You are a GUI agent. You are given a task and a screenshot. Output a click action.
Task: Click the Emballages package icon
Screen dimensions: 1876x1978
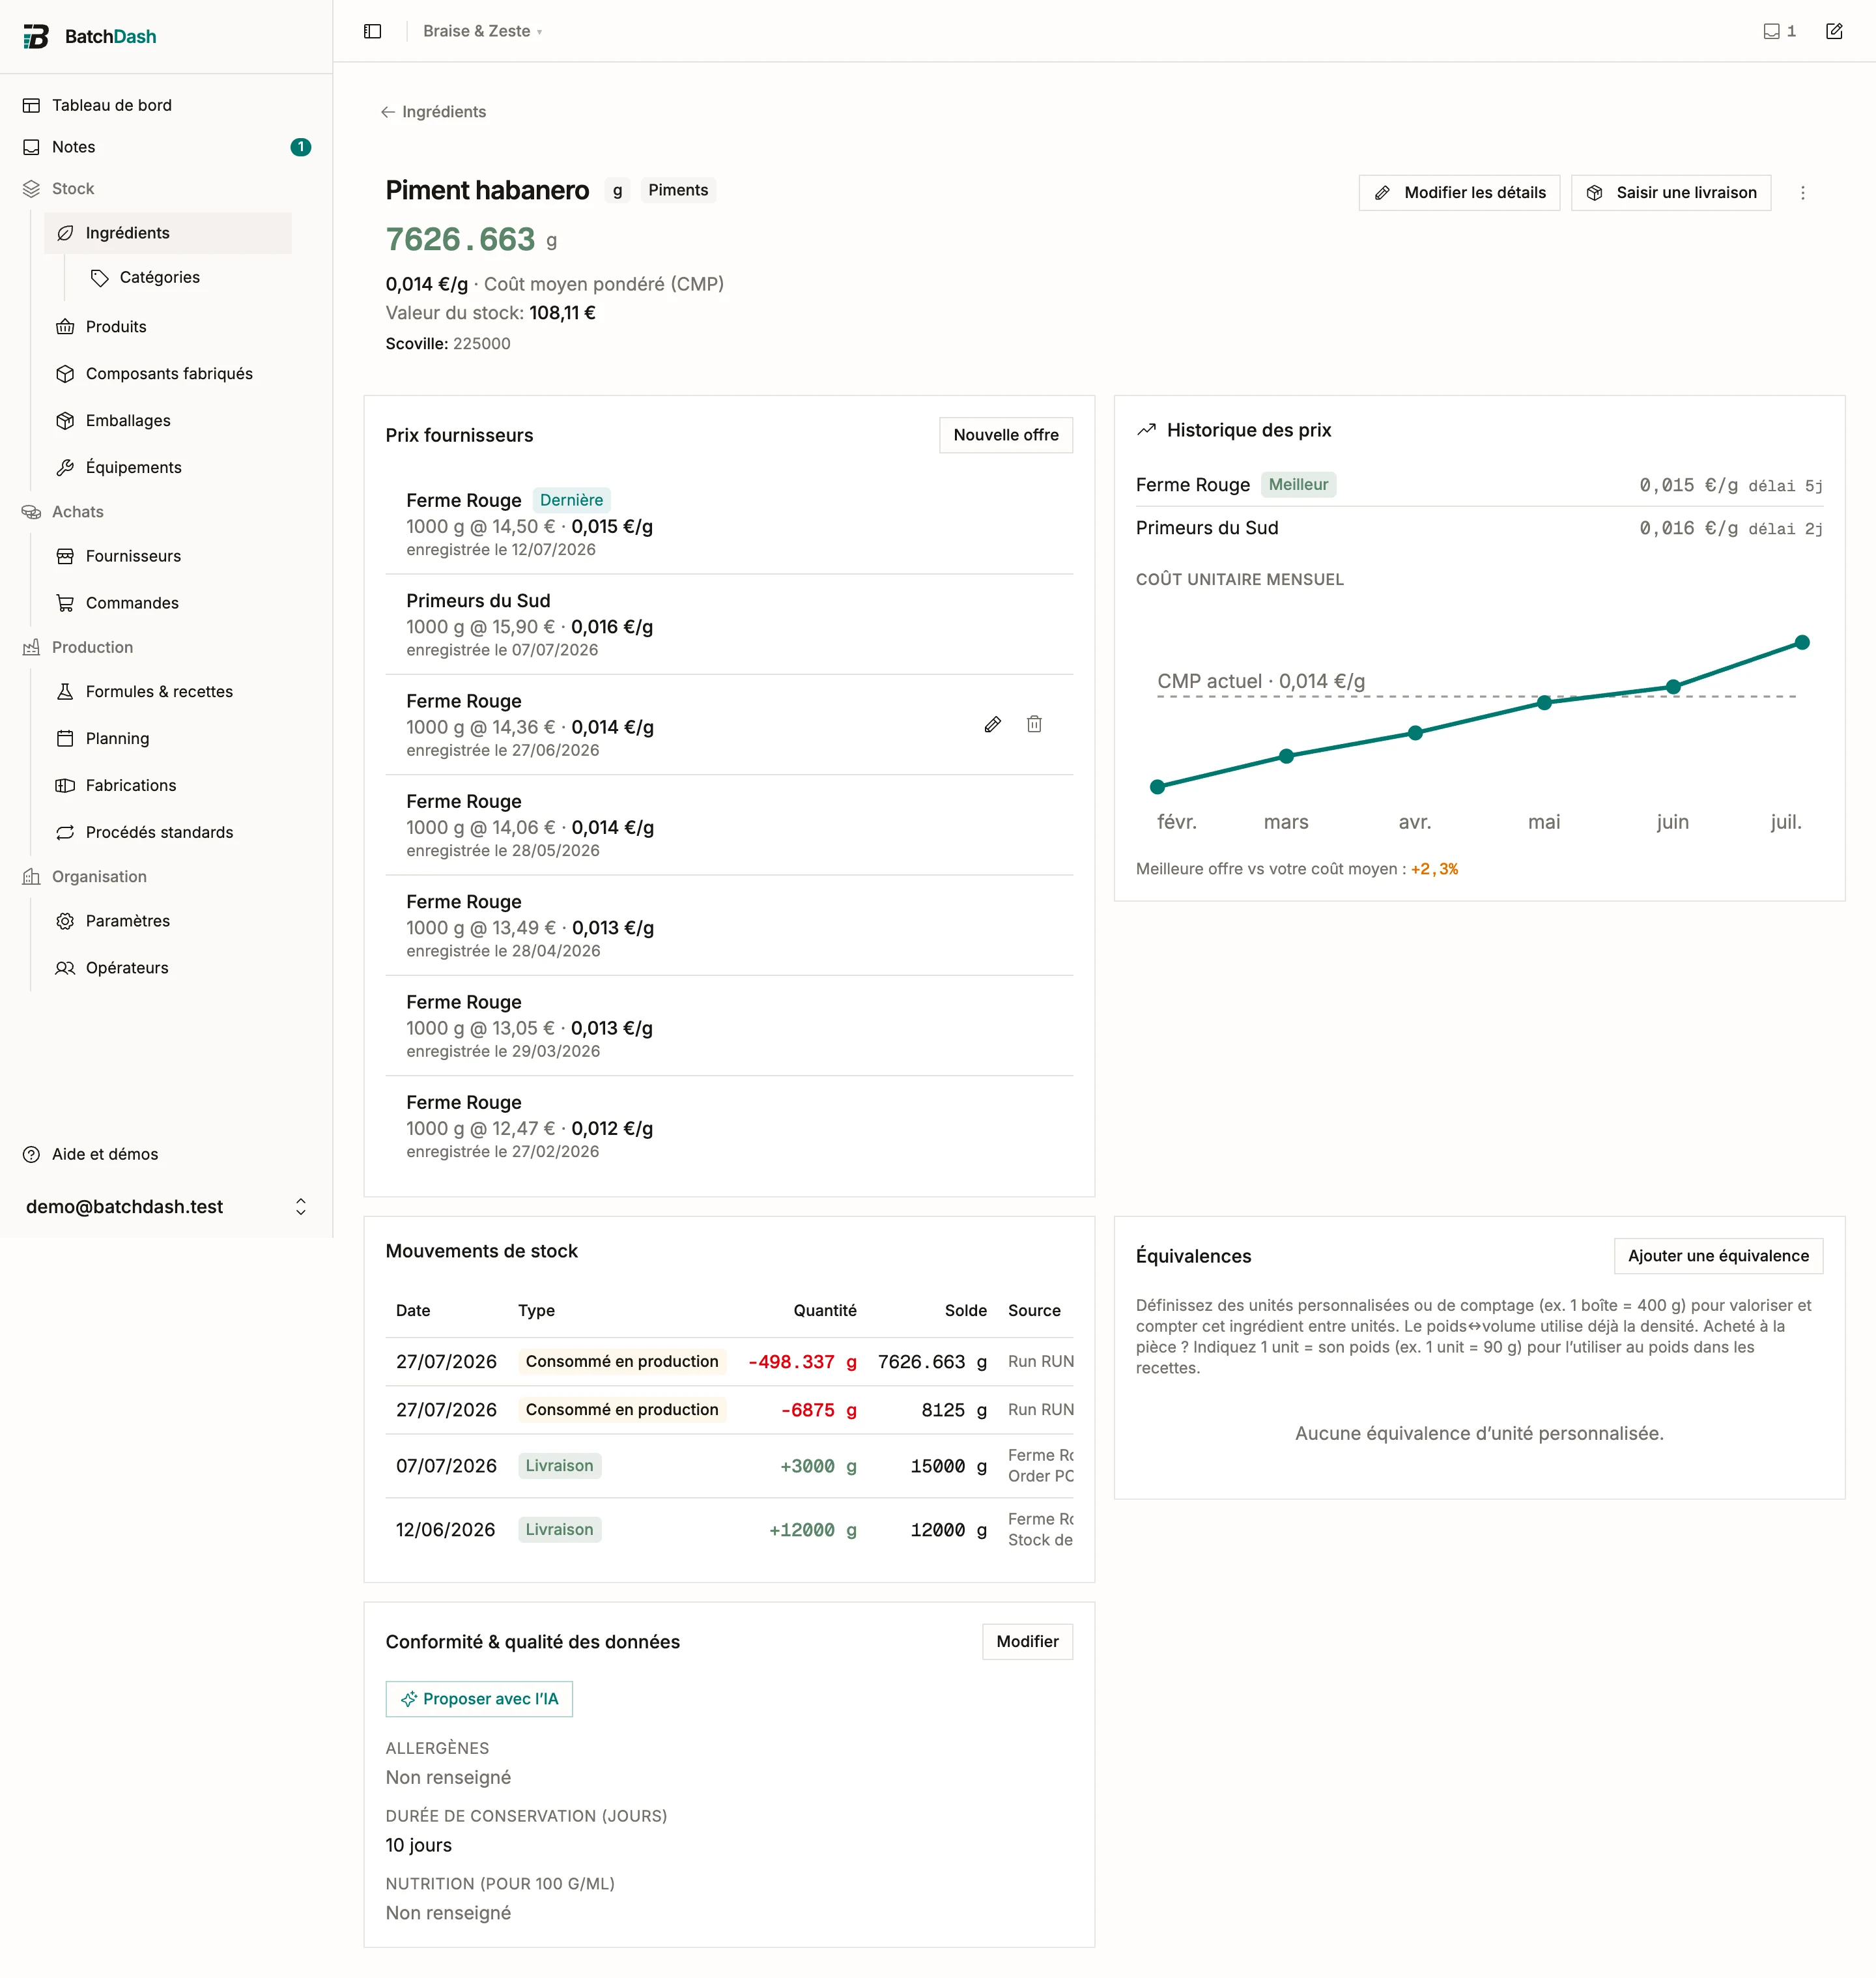click(65, 421)
